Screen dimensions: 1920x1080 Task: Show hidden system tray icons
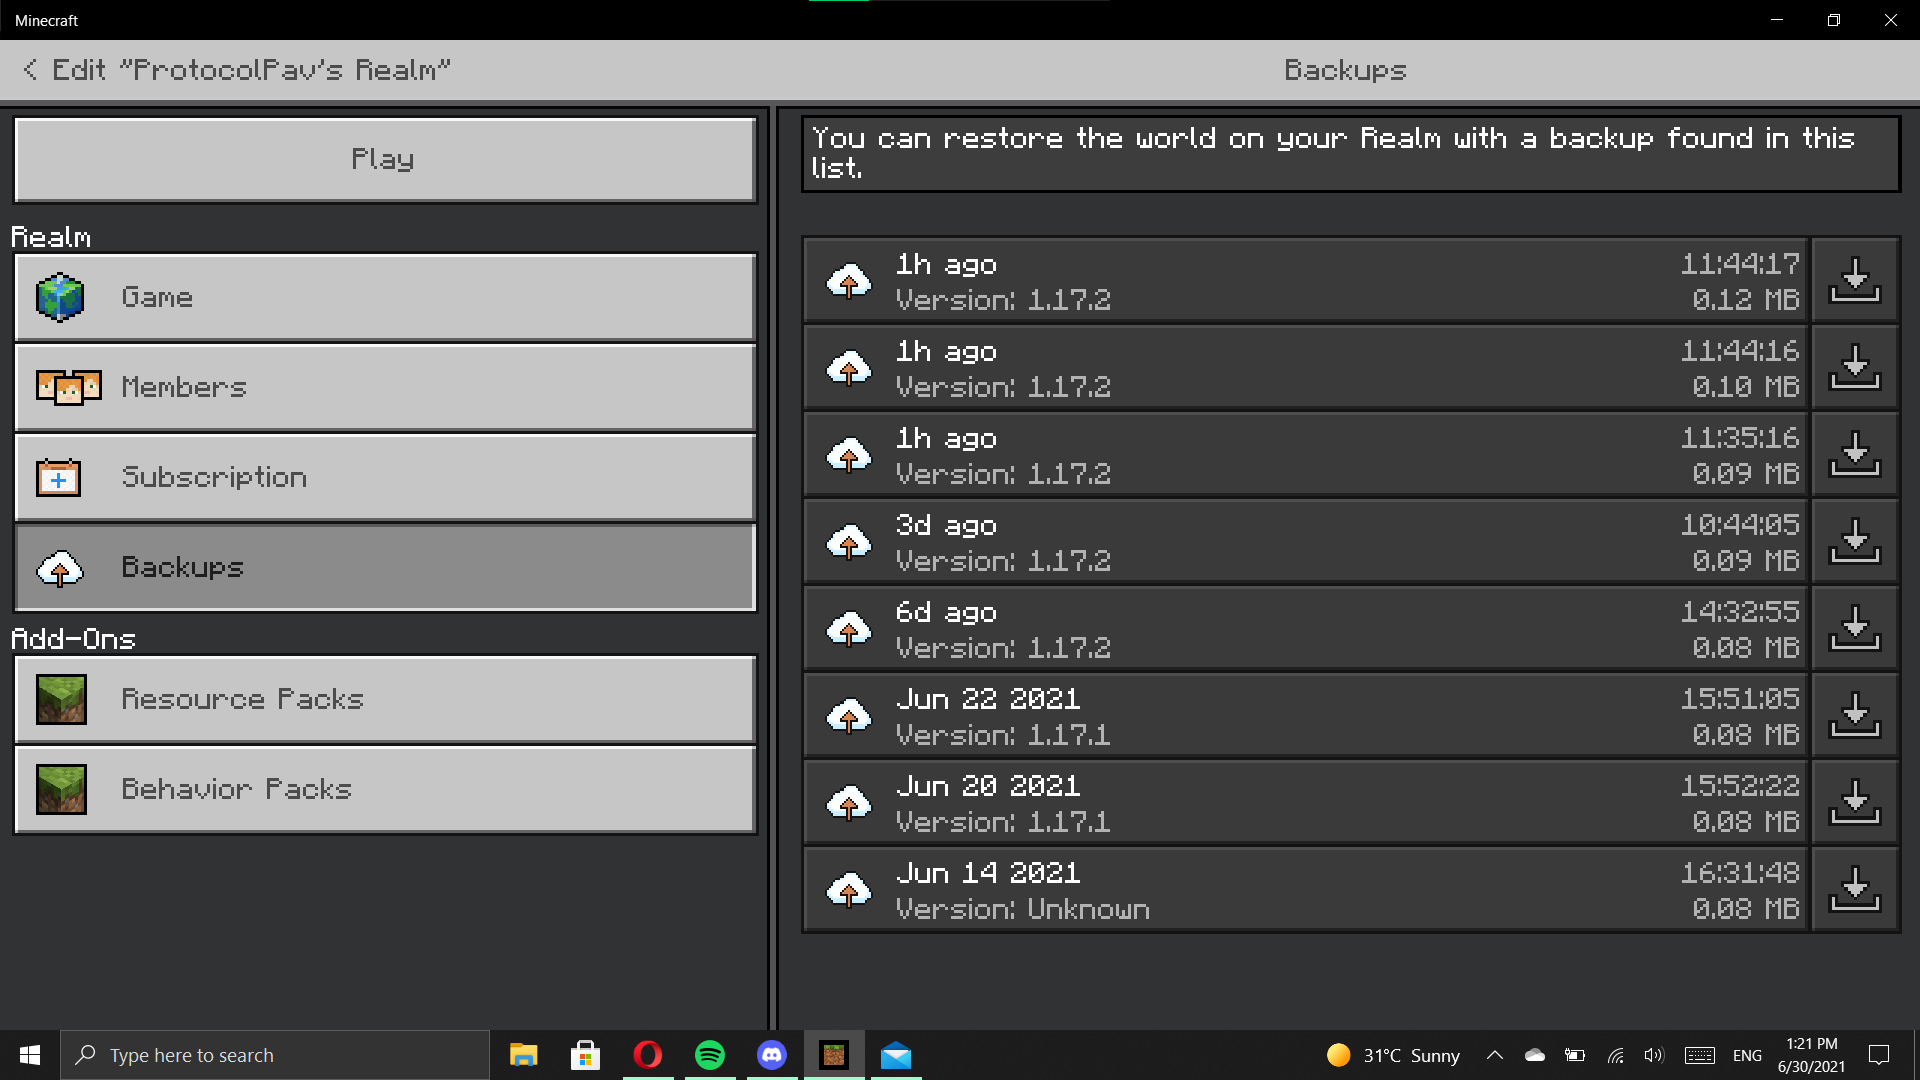[x=1494, y=1055]
